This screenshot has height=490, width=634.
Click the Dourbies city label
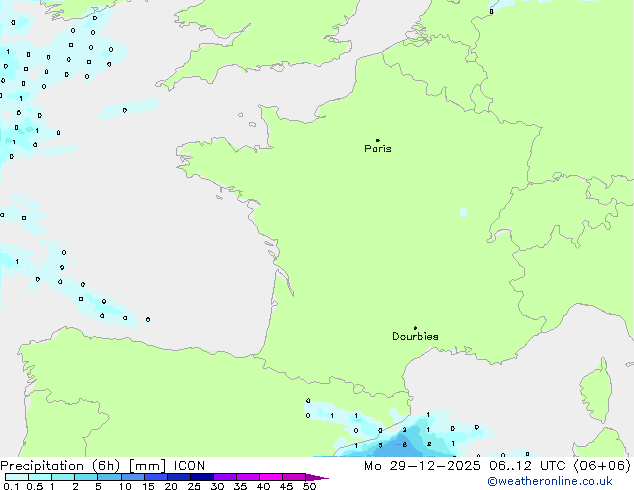coord(415,336)
